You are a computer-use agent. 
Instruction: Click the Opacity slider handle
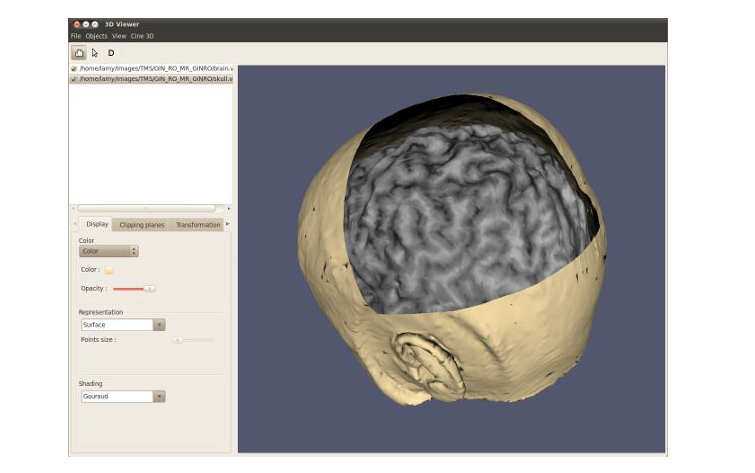coord(149,288)
